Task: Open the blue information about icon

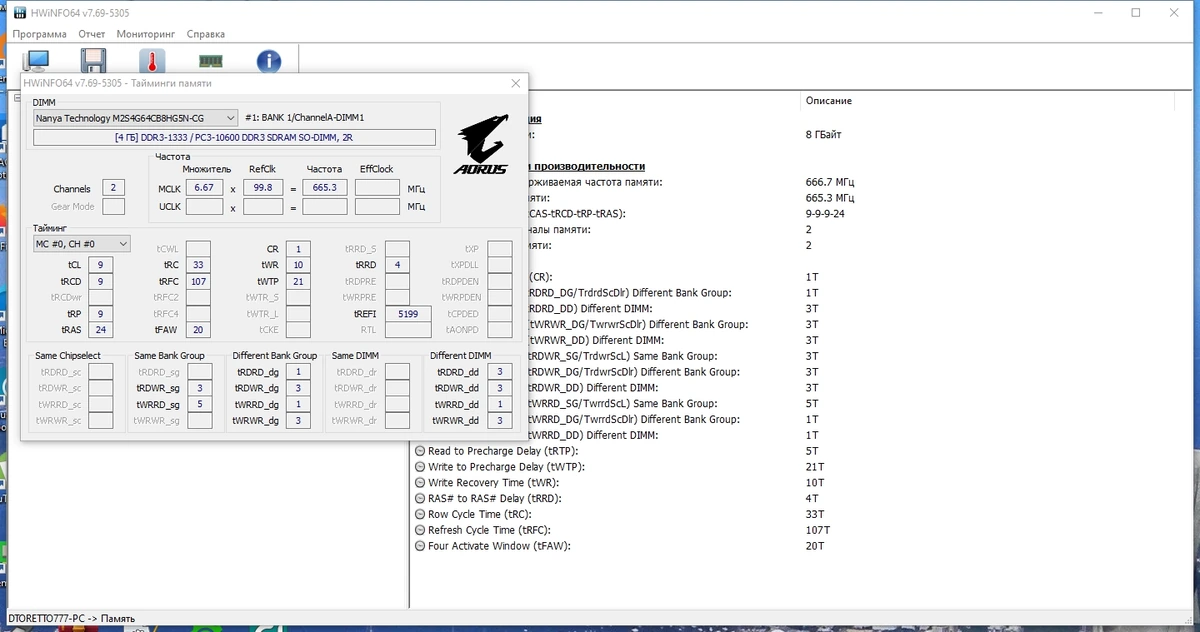Action: (x=268, y=62)
